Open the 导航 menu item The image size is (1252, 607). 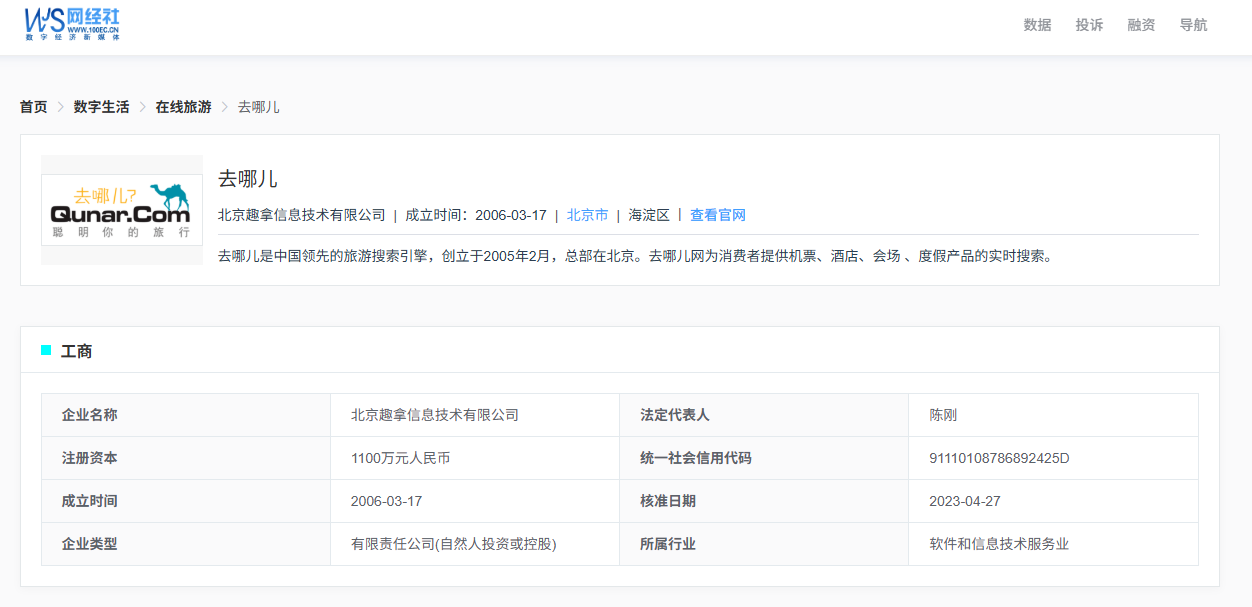[1193, 25]
